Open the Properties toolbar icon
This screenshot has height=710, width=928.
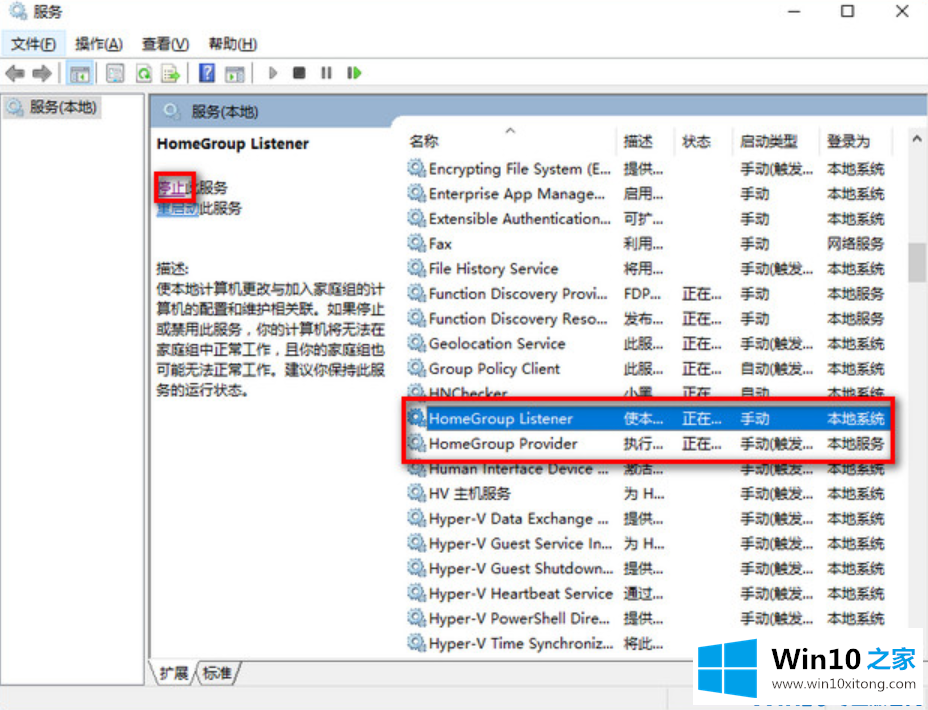[x=115, y=73]
